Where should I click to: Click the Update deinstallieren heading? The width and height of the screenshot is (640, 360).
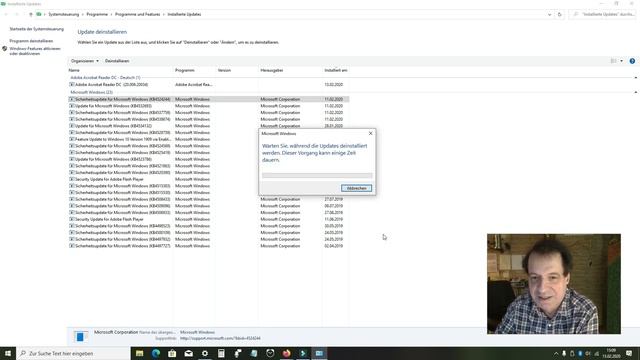102,32
